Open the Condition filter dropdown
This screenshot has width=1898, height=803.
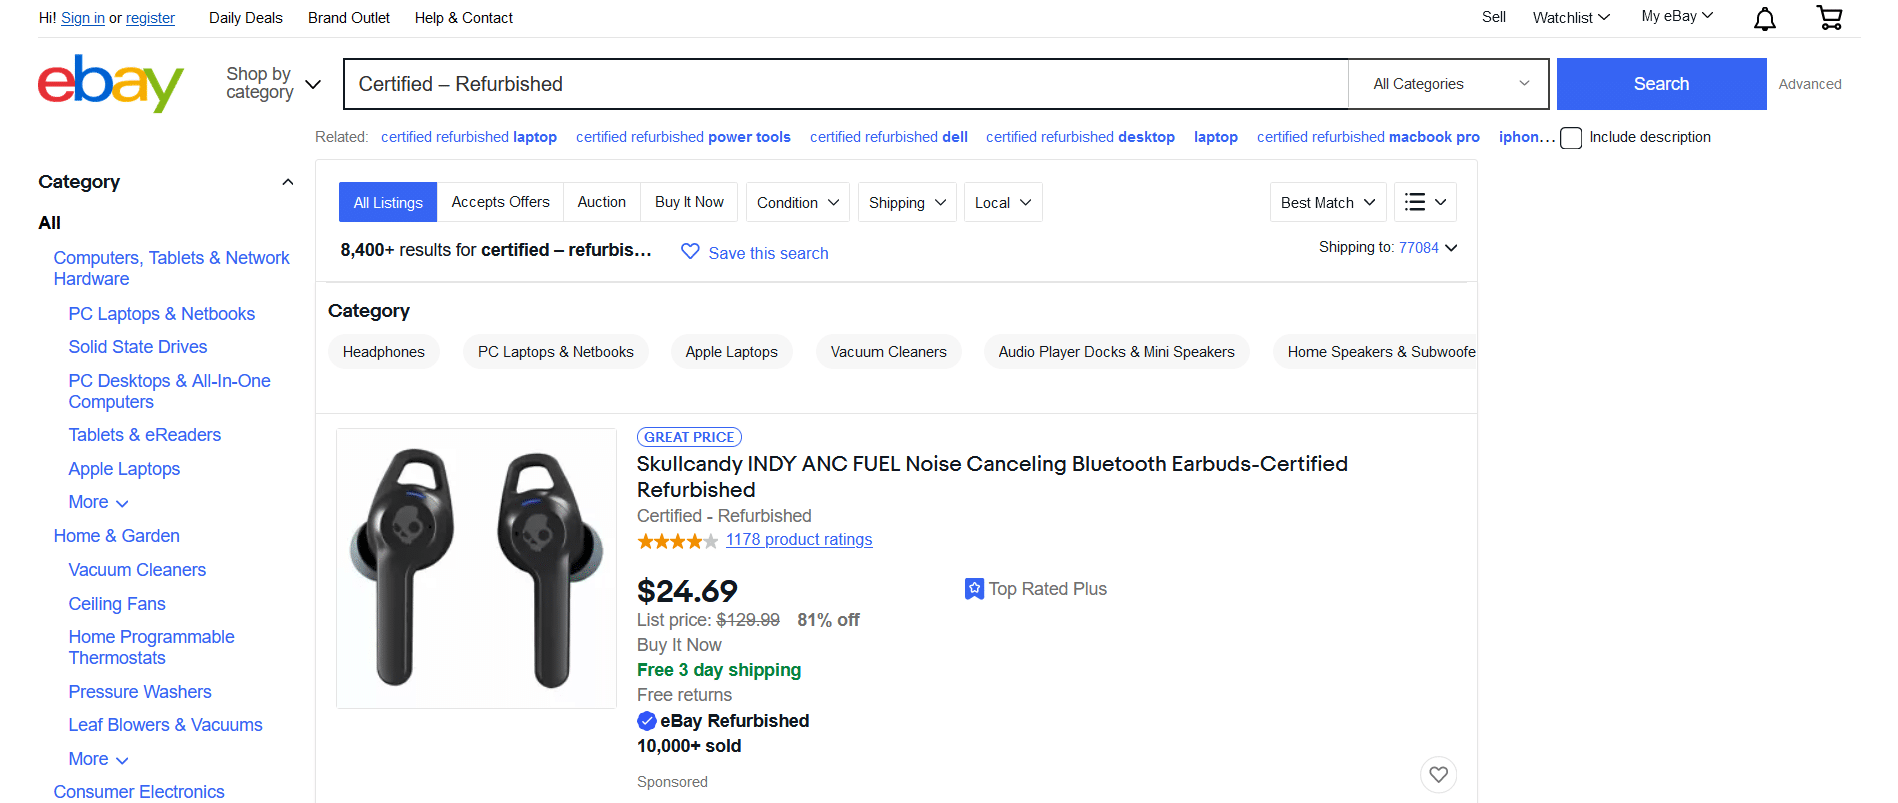(798, 202)
